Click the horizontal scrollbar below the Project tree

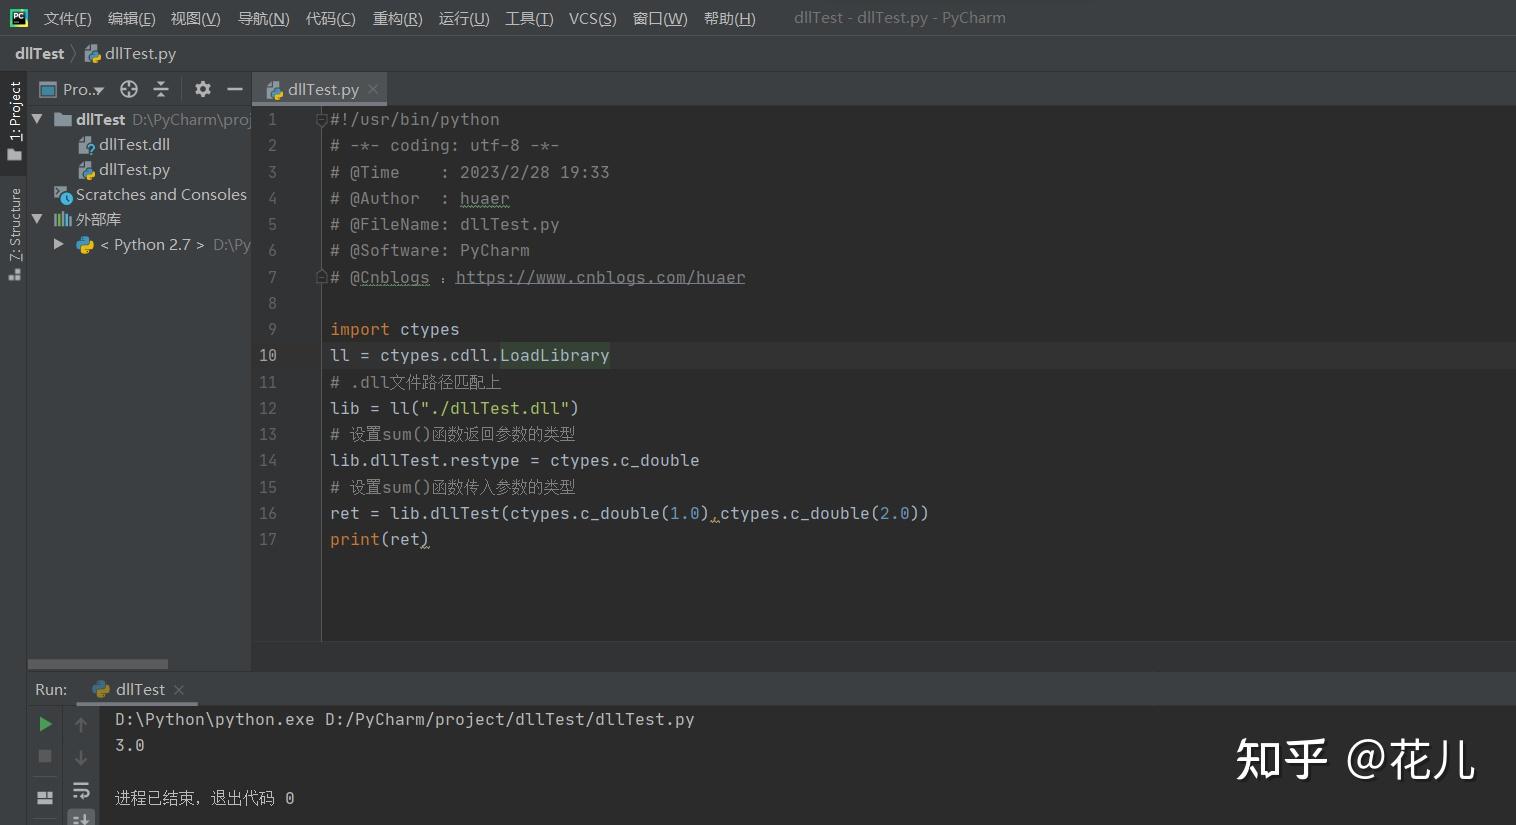pos(97,663)
